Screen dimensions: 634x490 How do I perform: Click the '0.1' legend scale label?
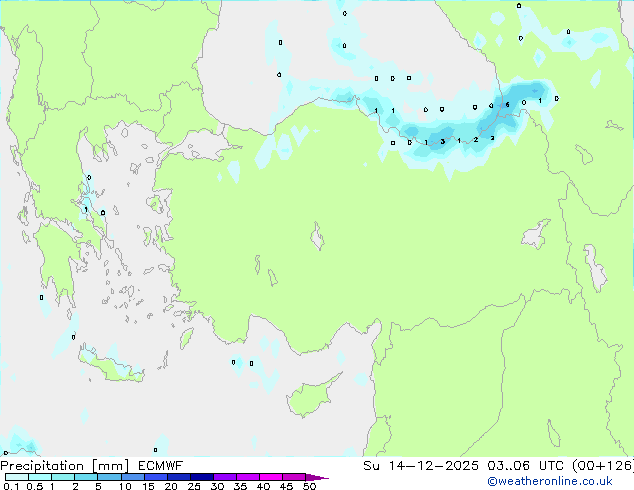[x=11, y=486]
